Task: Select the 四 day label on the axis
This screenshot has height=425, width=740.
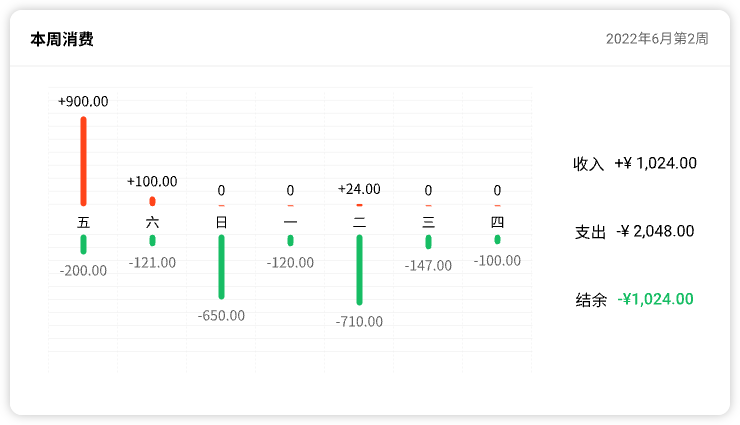Action: (497, 222)
